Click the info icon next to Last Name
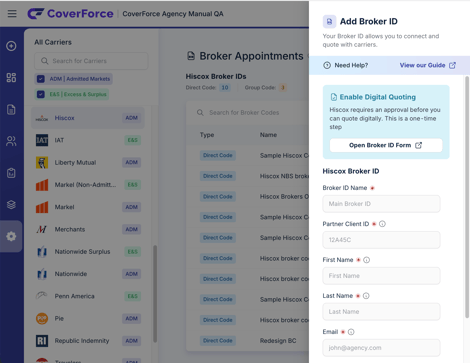 pos(366,296)
